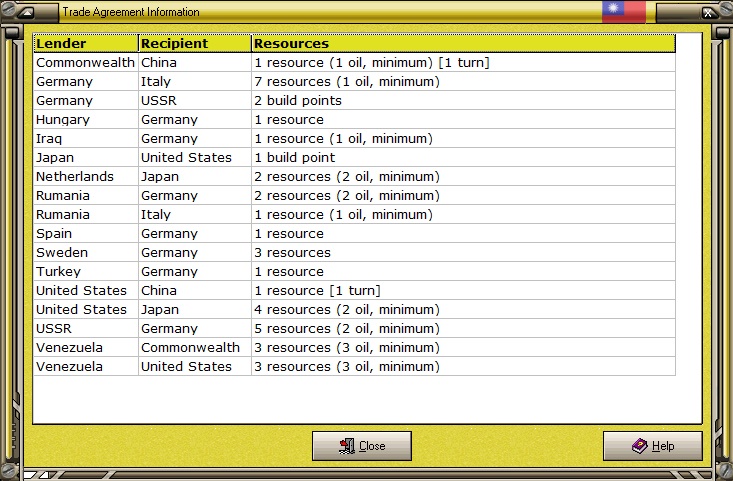Viewport: 733px width, 481px height.
Task: Select USSR recipient cell in Germany row
Action: point(195,101)
